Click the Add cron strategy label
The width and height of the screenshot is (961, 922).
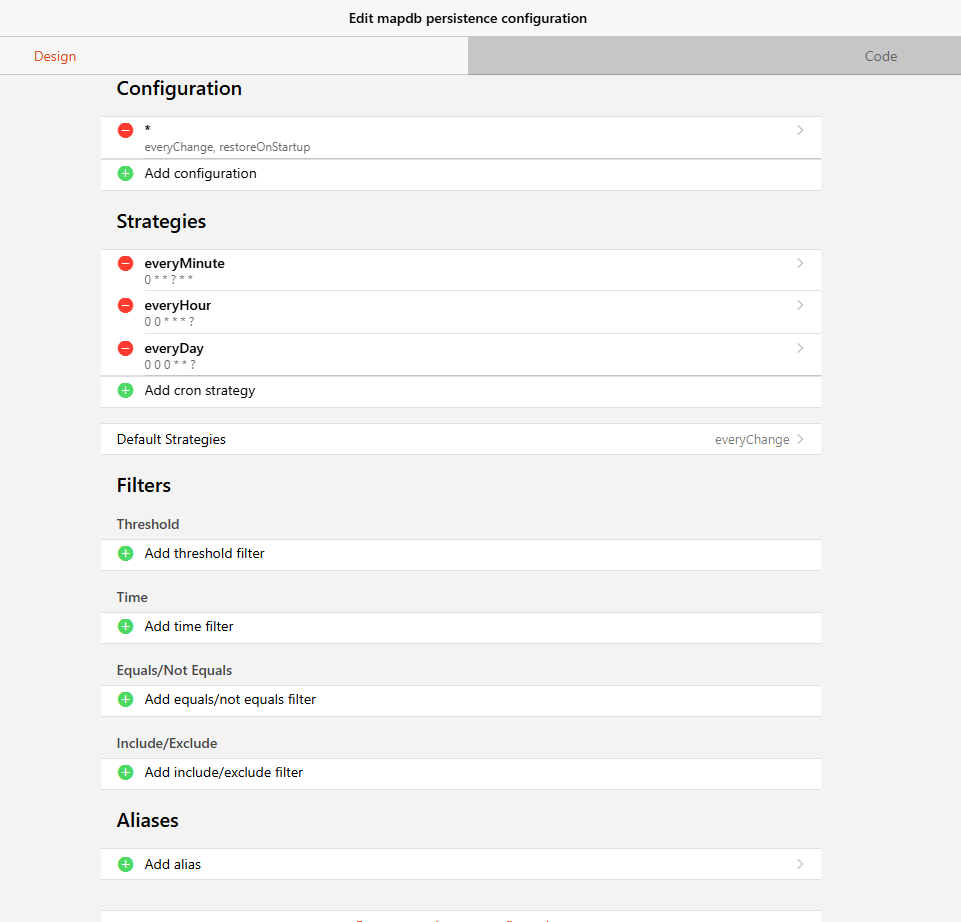[200, 390]
